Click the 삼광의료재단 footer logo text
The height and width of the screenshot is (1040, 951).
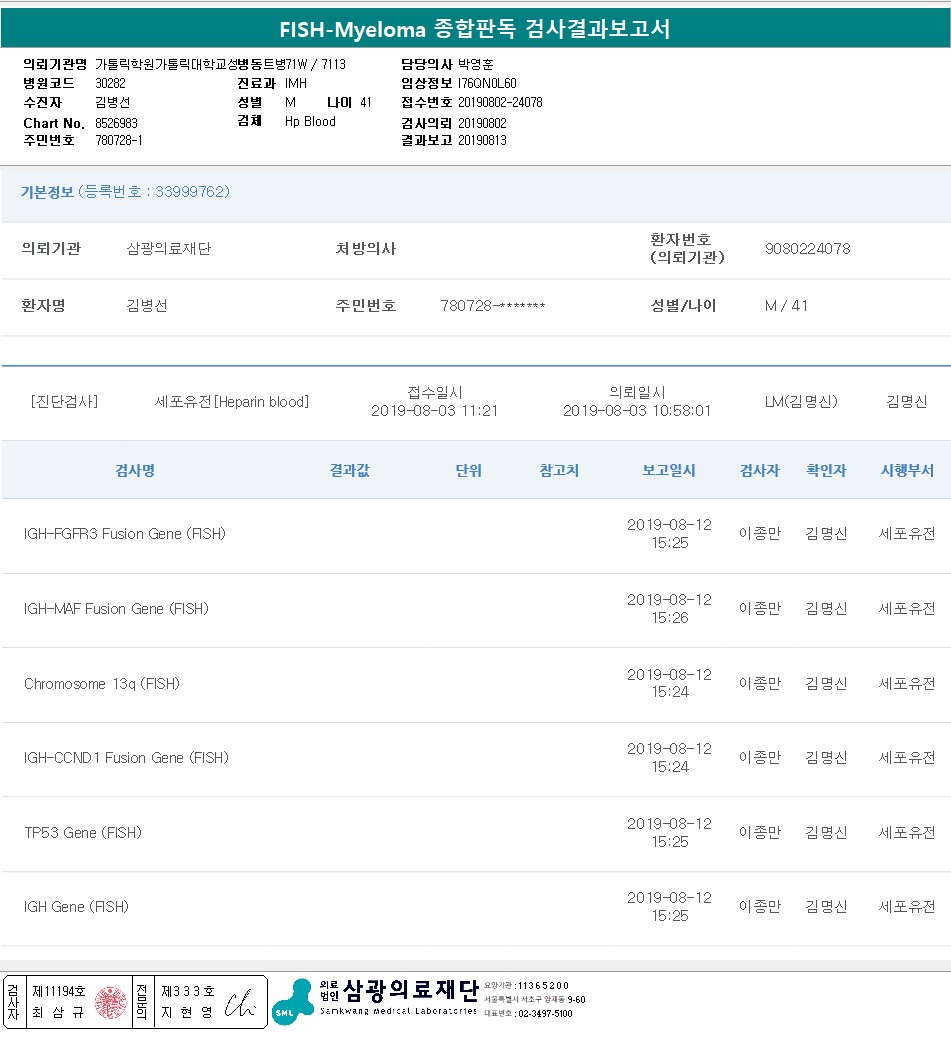(x=410, y=990)
